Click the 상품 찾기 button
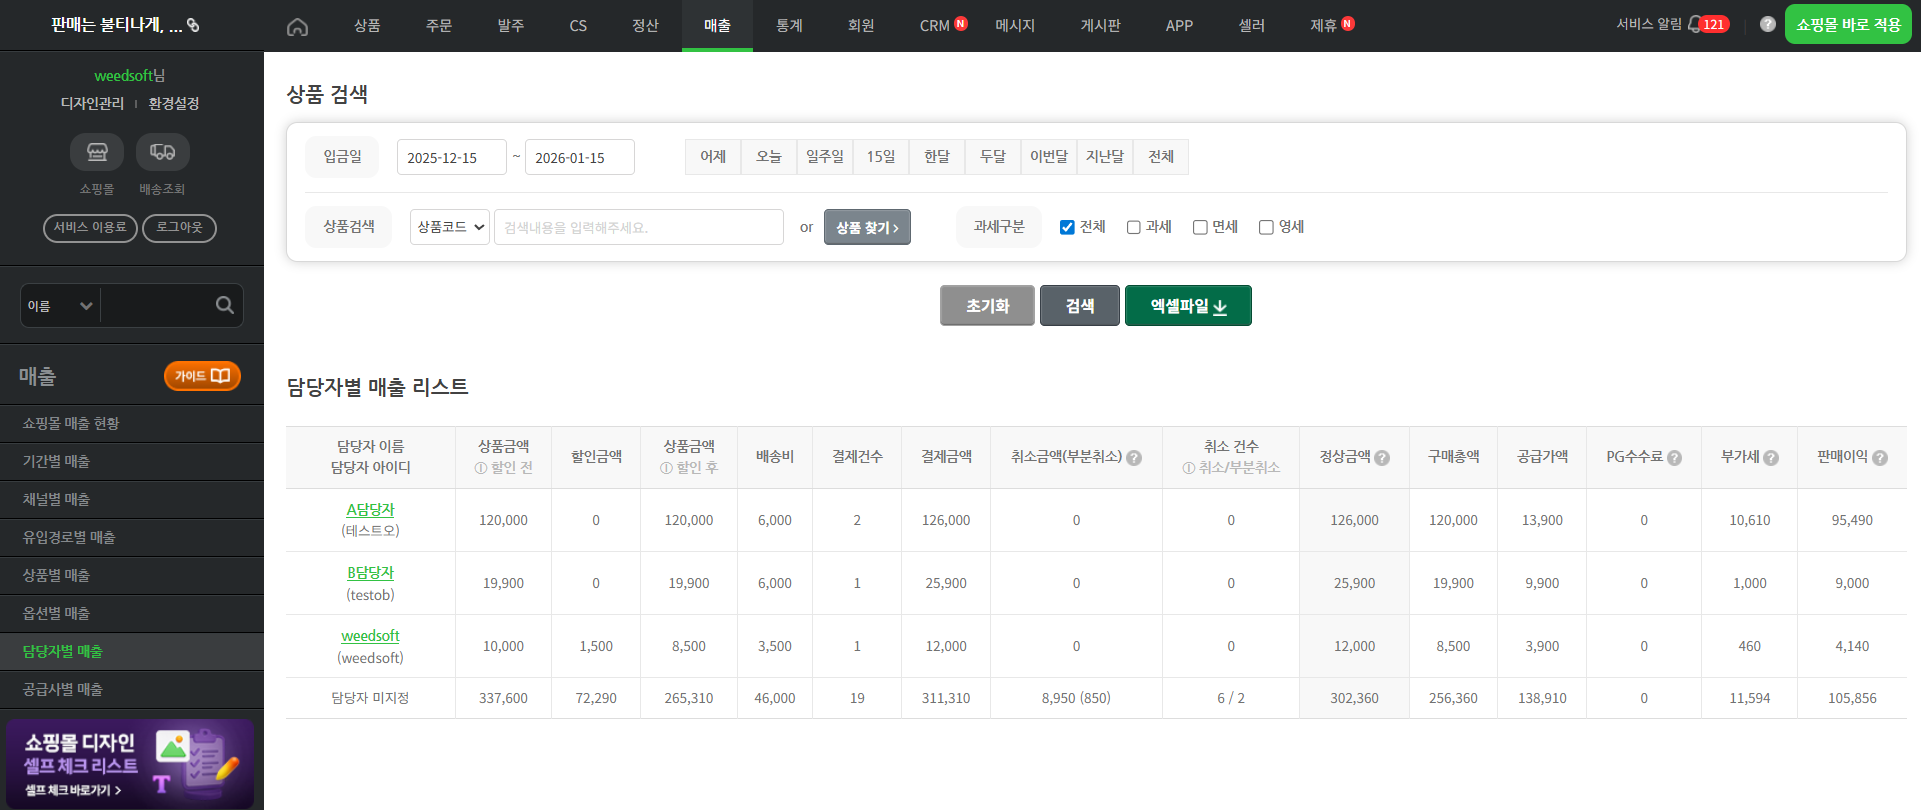Screen dimensions: 1921x810 (x=867, y=227)
